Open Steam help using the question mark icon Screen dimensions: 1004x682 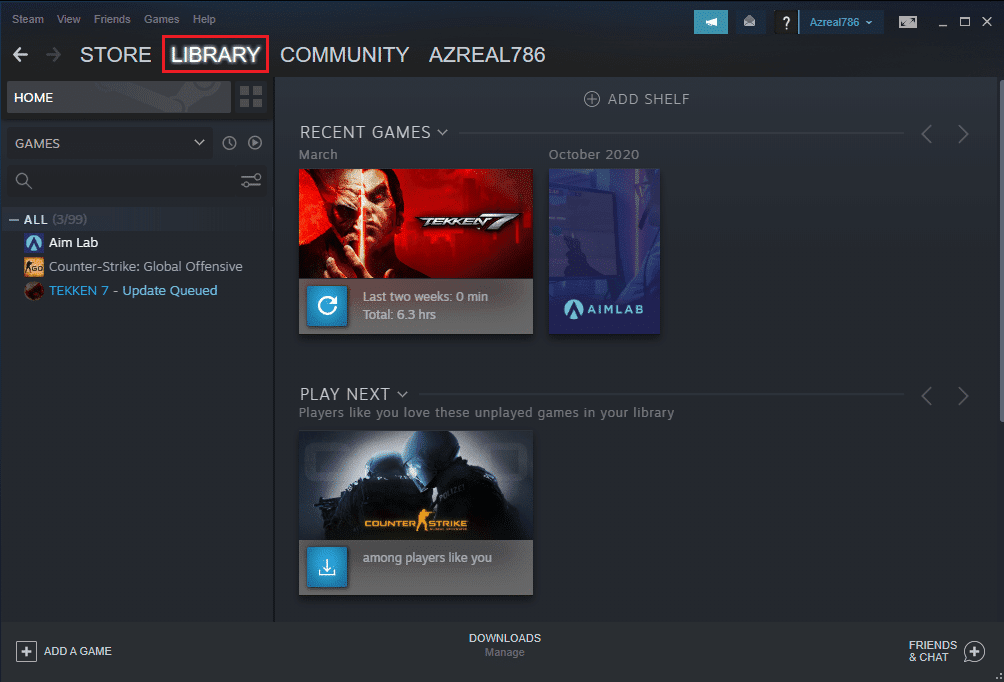point(785,21)
